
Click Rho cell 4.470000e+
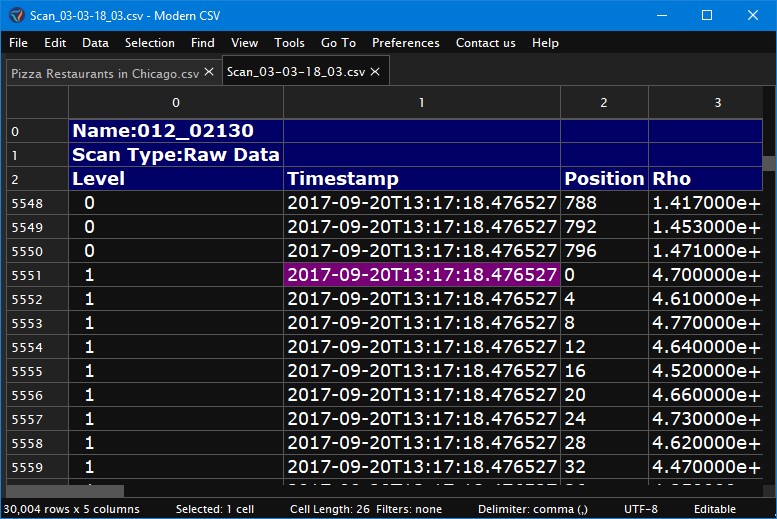(706, 467)
